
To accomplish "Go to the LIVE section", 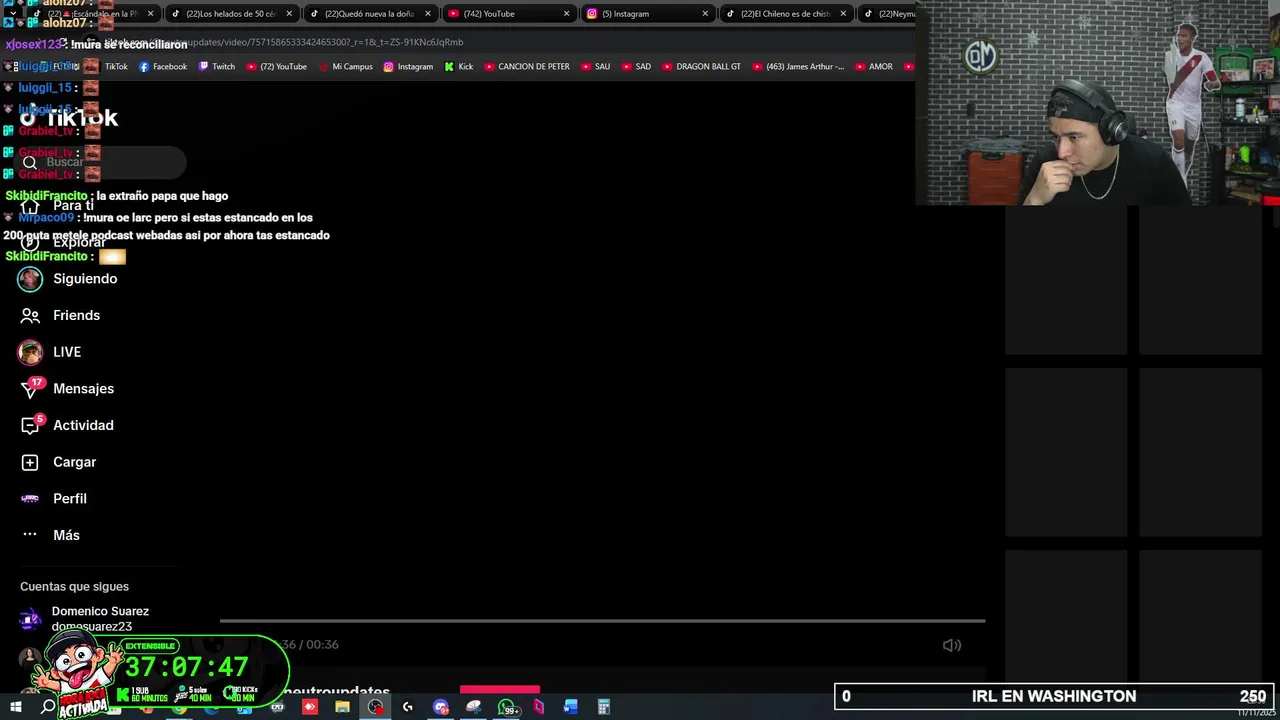I will pyautogui.click(x=49, y=352).
